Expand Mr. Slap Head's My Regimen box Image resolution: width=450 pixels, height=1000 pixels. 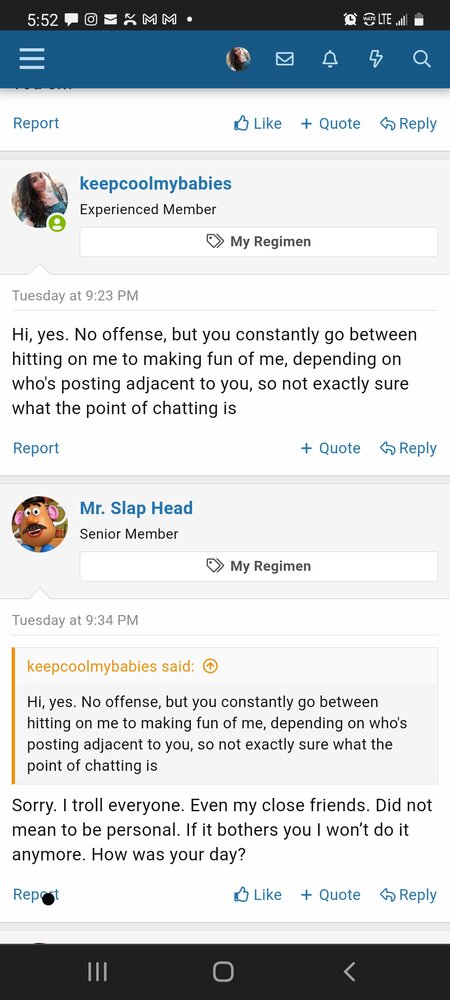tap(259, 566)
